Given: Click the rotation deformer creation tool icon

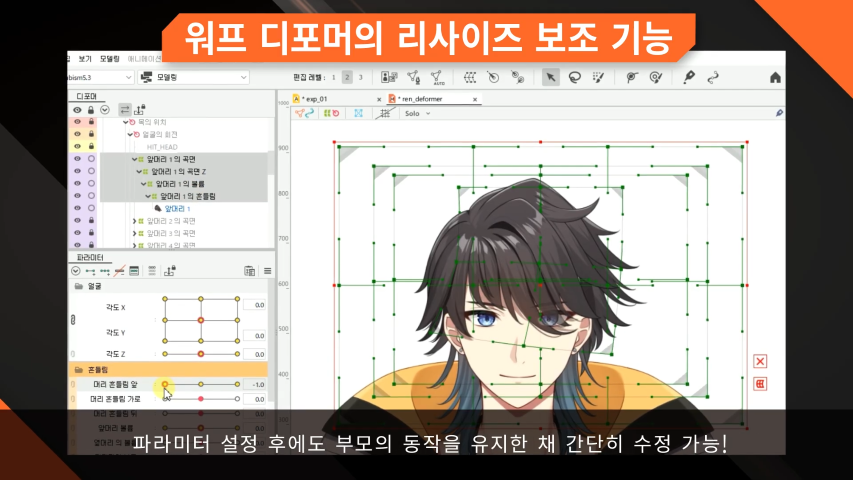Looking at the screenshot, I should coord(517,77).
